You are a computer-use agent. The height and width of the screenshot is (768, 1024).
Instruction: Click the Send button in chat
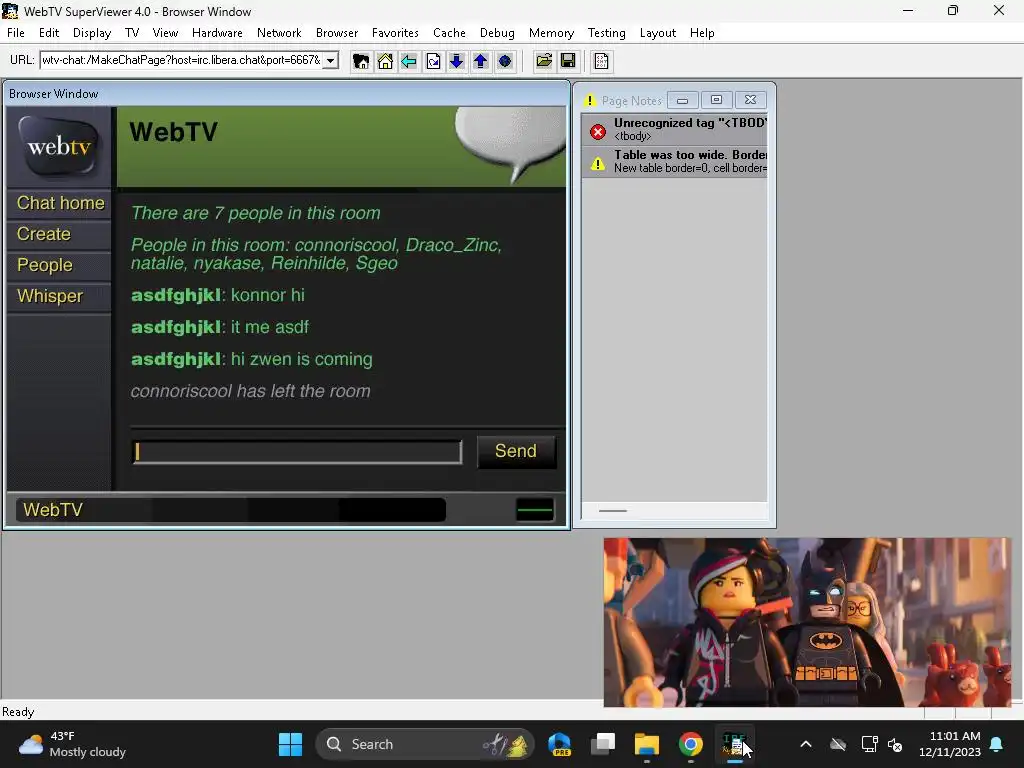[516, 451]
